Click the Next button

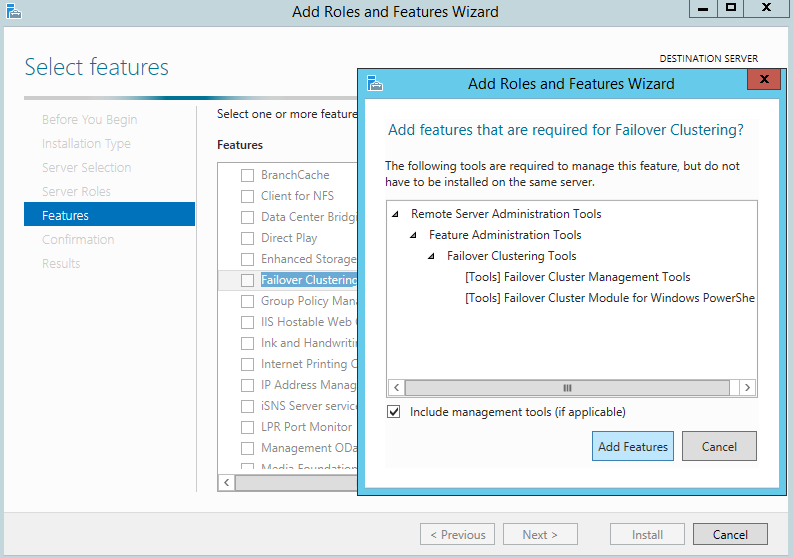coord(540,534)
